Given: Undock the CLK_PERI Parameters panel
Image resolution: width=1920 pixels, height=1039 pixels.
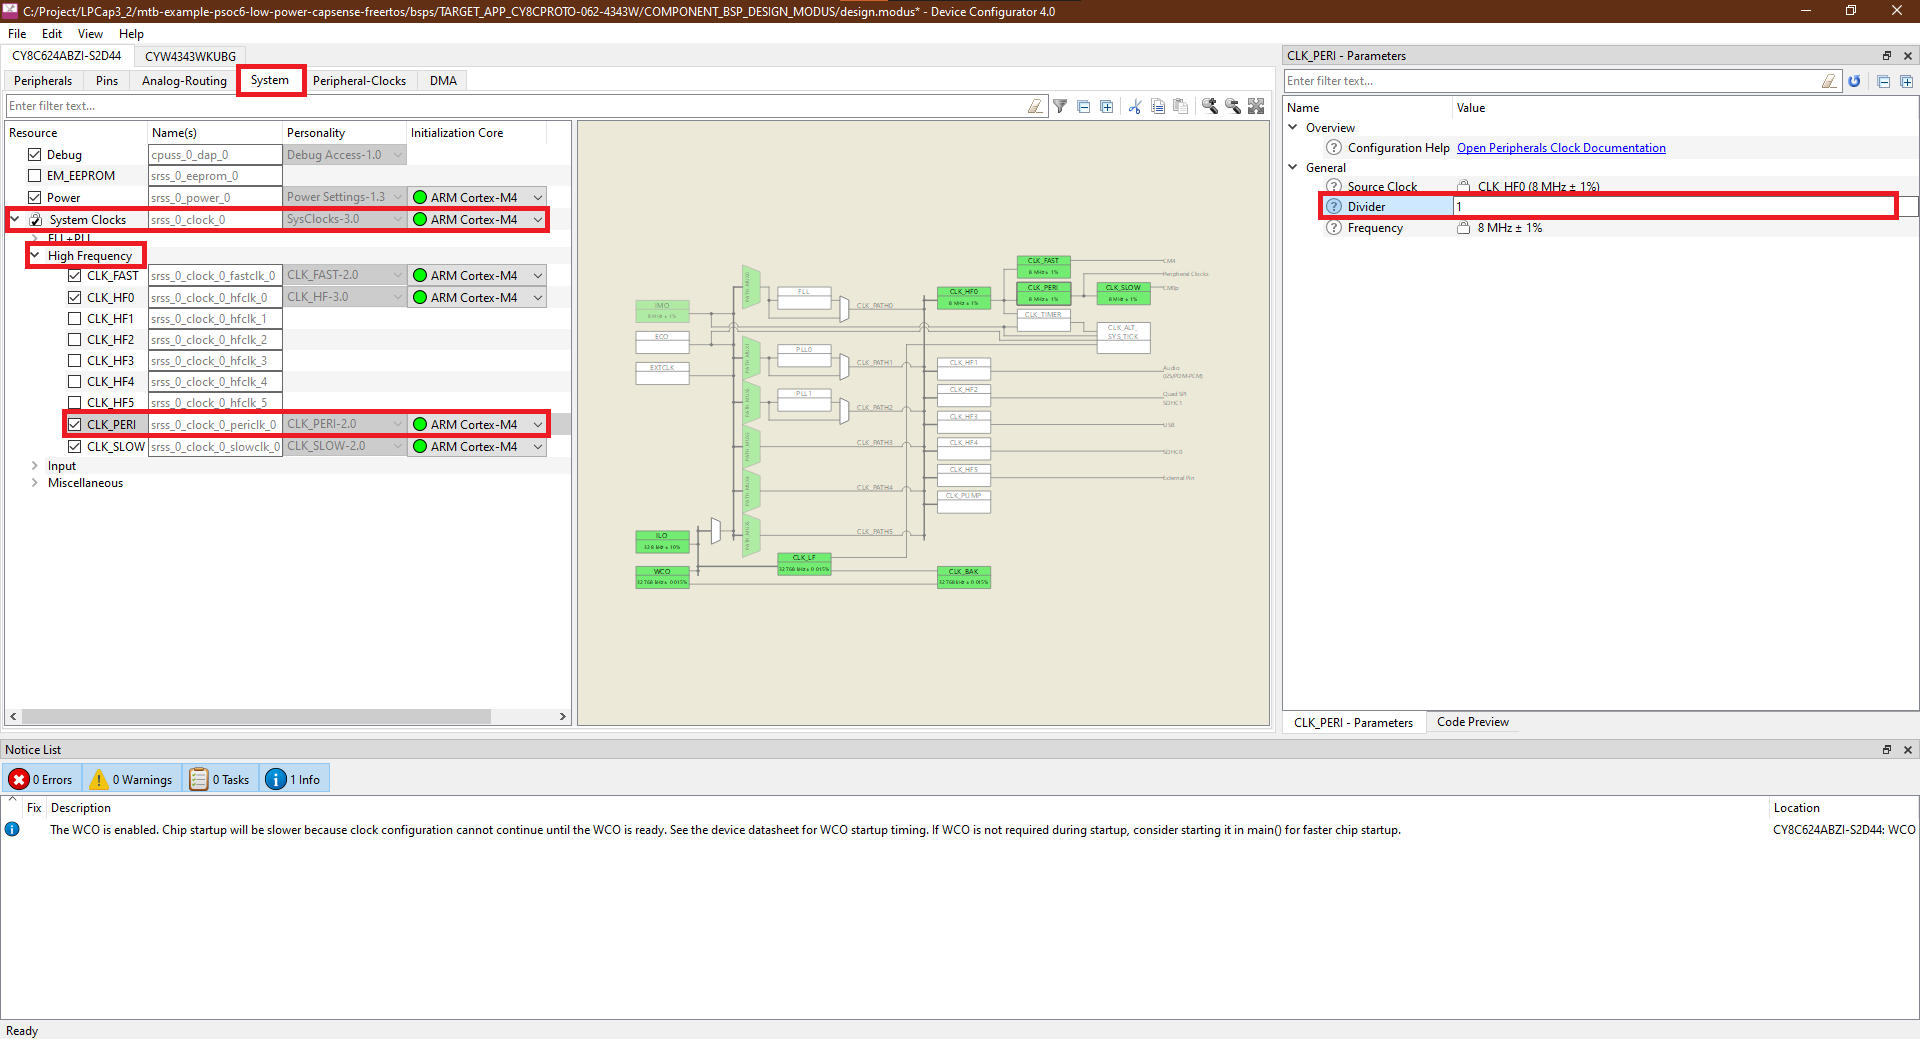Looking at the screenshot, I should [1887, 56].
